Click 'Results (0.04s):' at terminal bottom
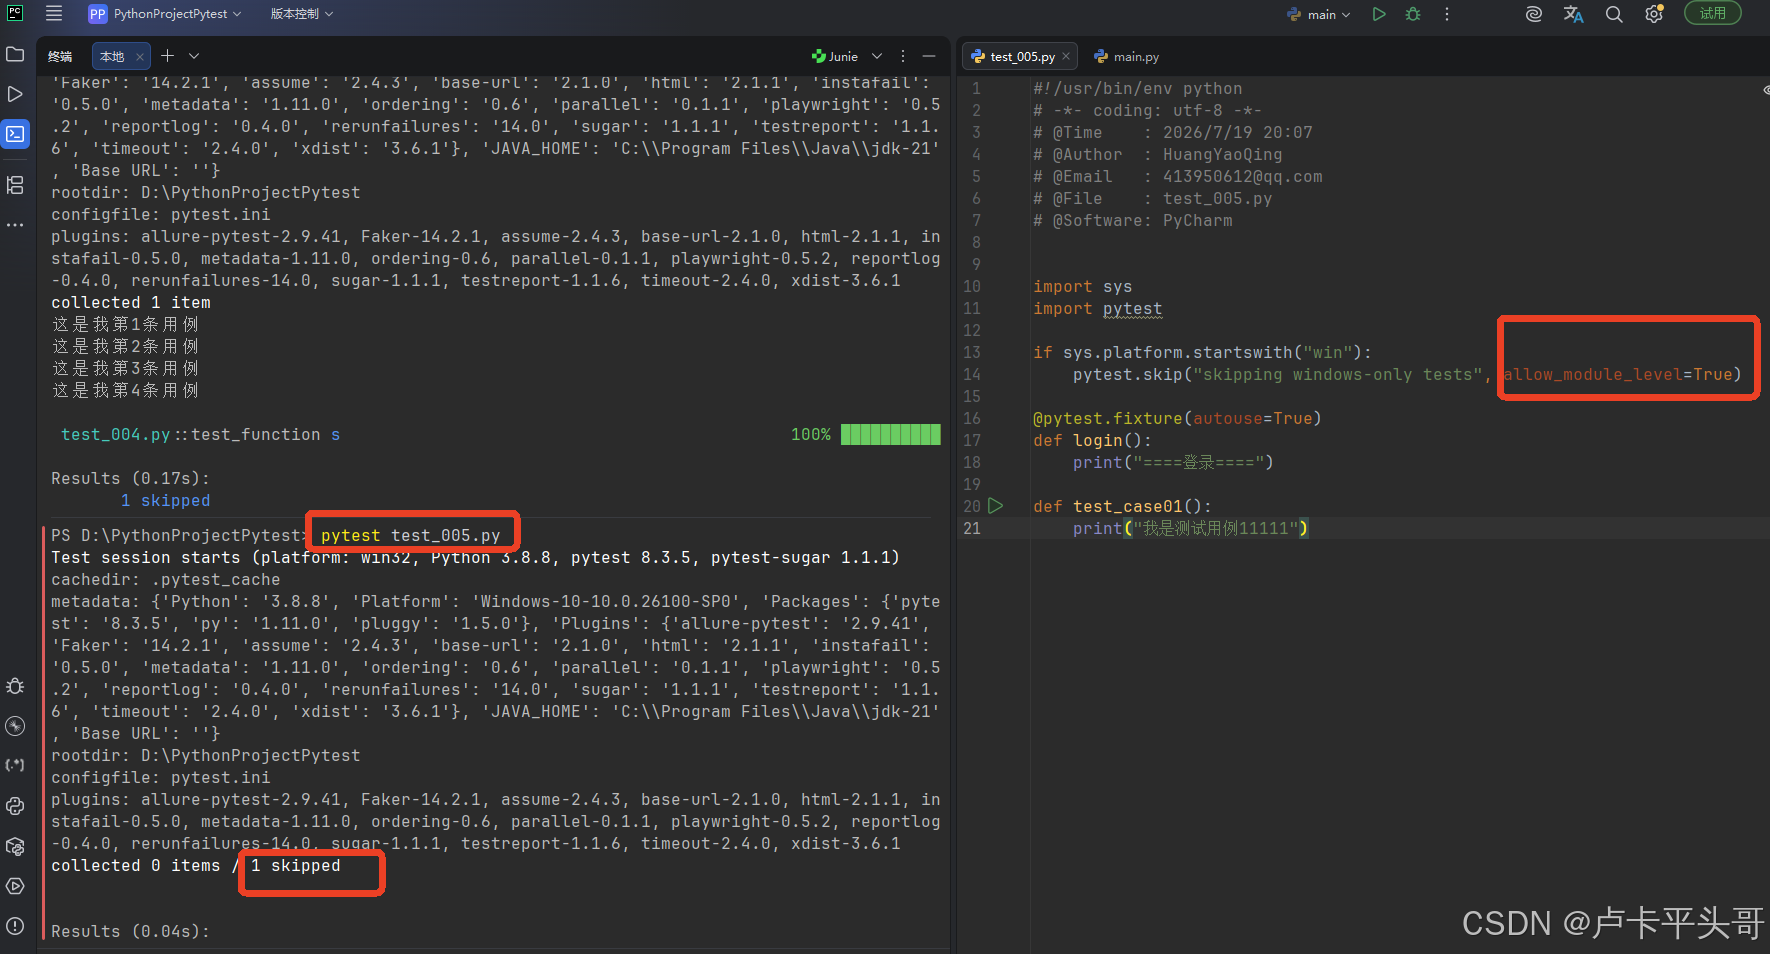Image resolution: width=1770 pixels, height=954 pixels. 131,931
